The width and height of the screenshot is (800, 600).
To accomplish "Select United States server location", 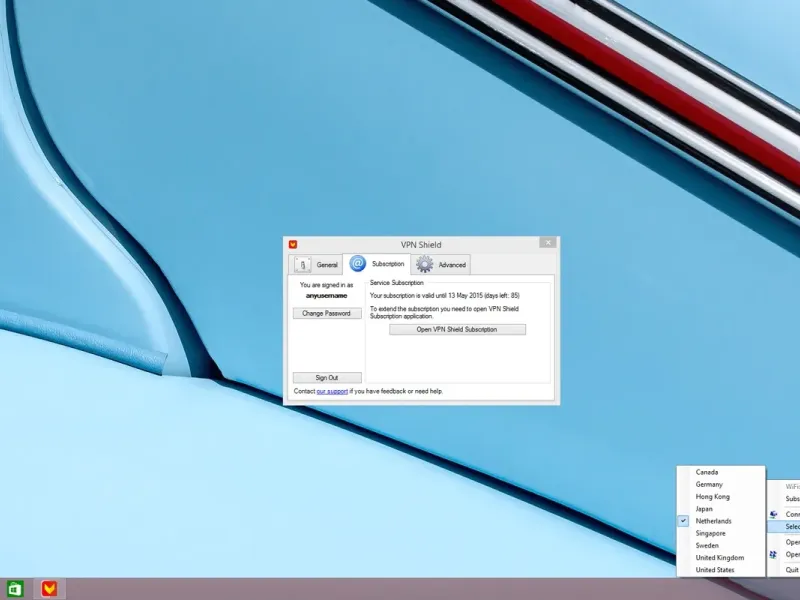I will click(721, 570).
